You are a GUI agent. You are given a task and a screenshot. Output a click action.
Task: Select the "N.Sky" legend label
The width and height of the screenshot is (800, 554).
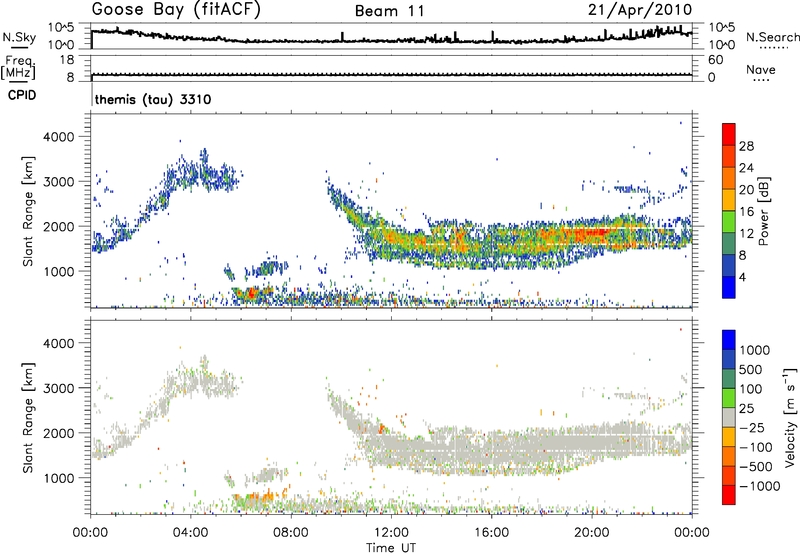tap(19, 37)
